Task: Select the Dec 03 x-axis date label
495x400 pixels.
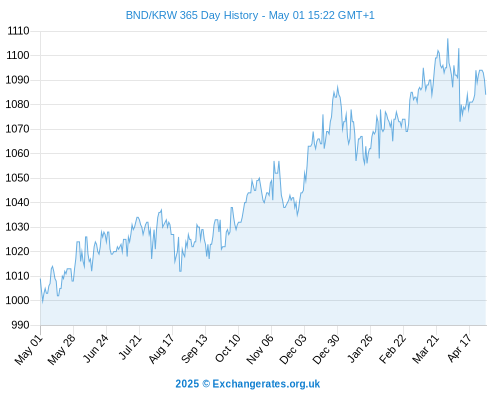Action: pyautogui.click(x=293, y=349)
